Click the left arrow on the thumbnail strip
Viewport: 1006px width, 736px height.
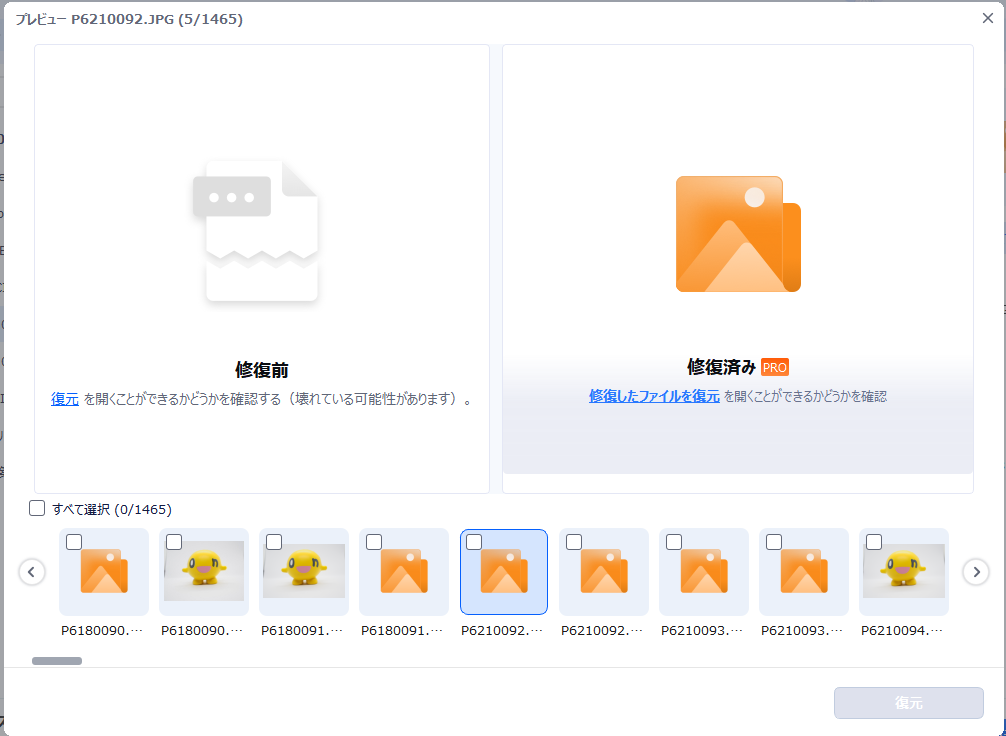tap(32, 572)
